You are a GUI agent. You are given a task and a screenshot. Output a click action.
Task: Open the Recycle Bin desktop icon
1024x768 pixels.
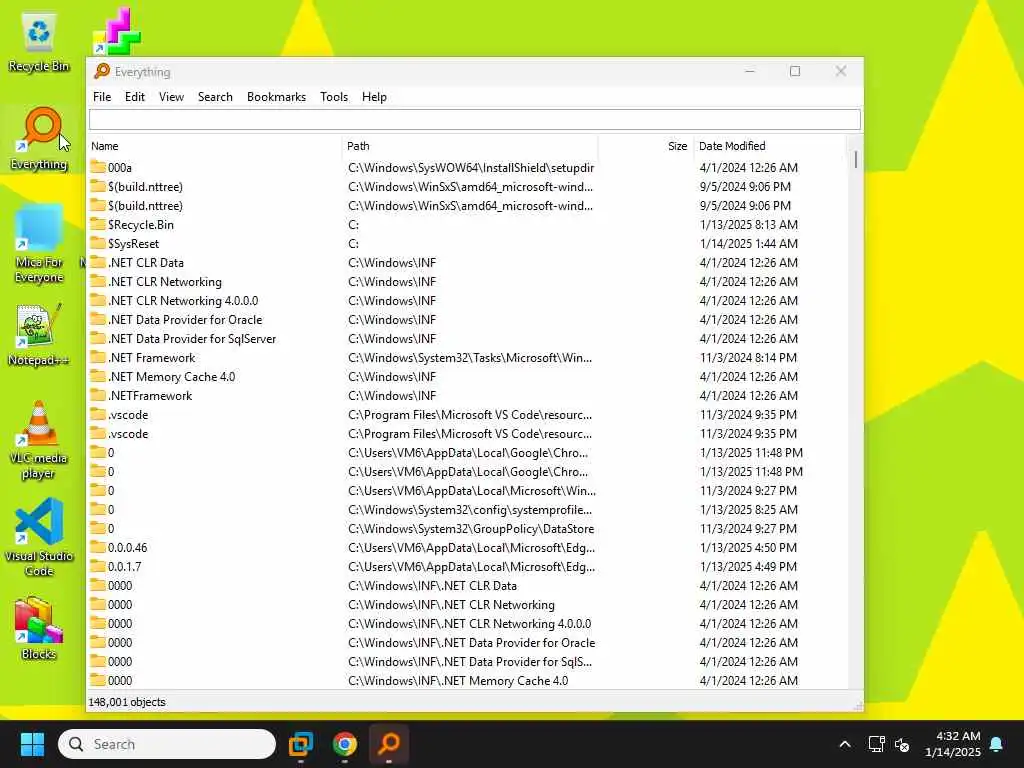39,42
